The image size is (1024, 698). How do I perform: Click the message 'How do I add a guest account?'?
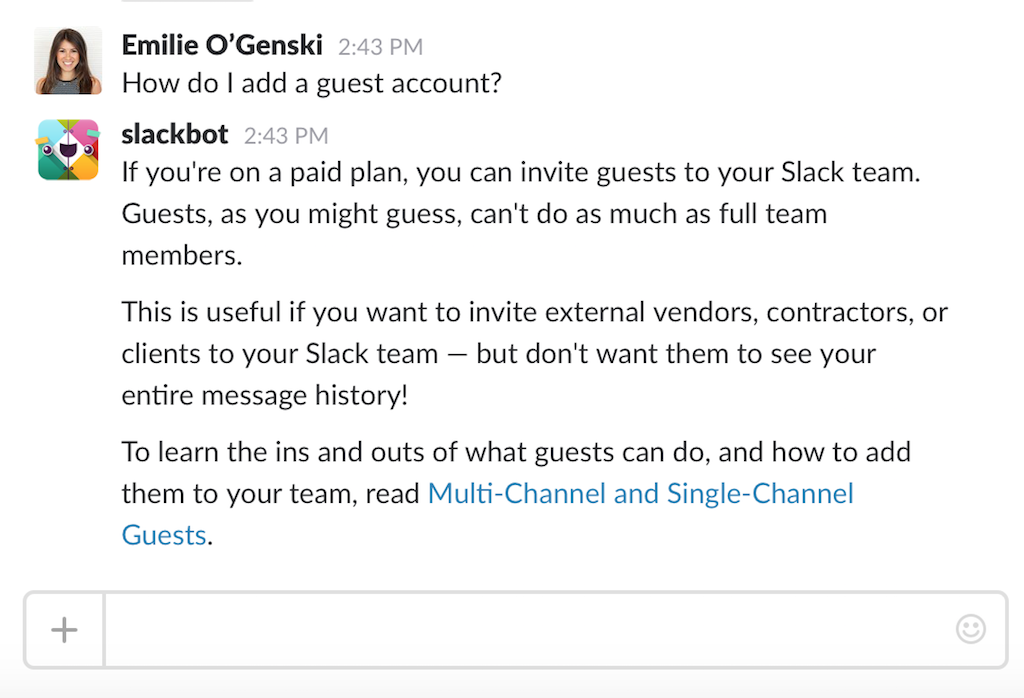point(311,83)
